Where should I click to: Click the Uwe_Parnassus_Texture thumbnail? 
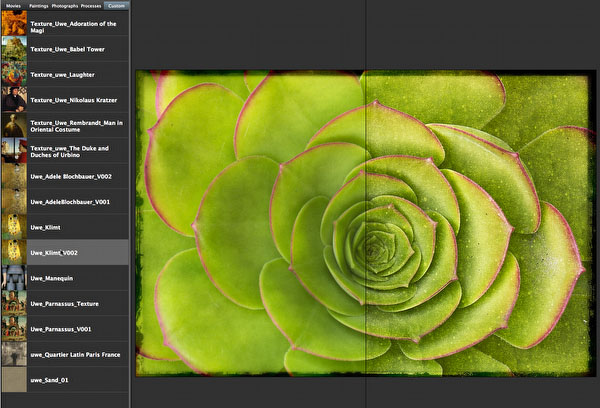point(14,303)
